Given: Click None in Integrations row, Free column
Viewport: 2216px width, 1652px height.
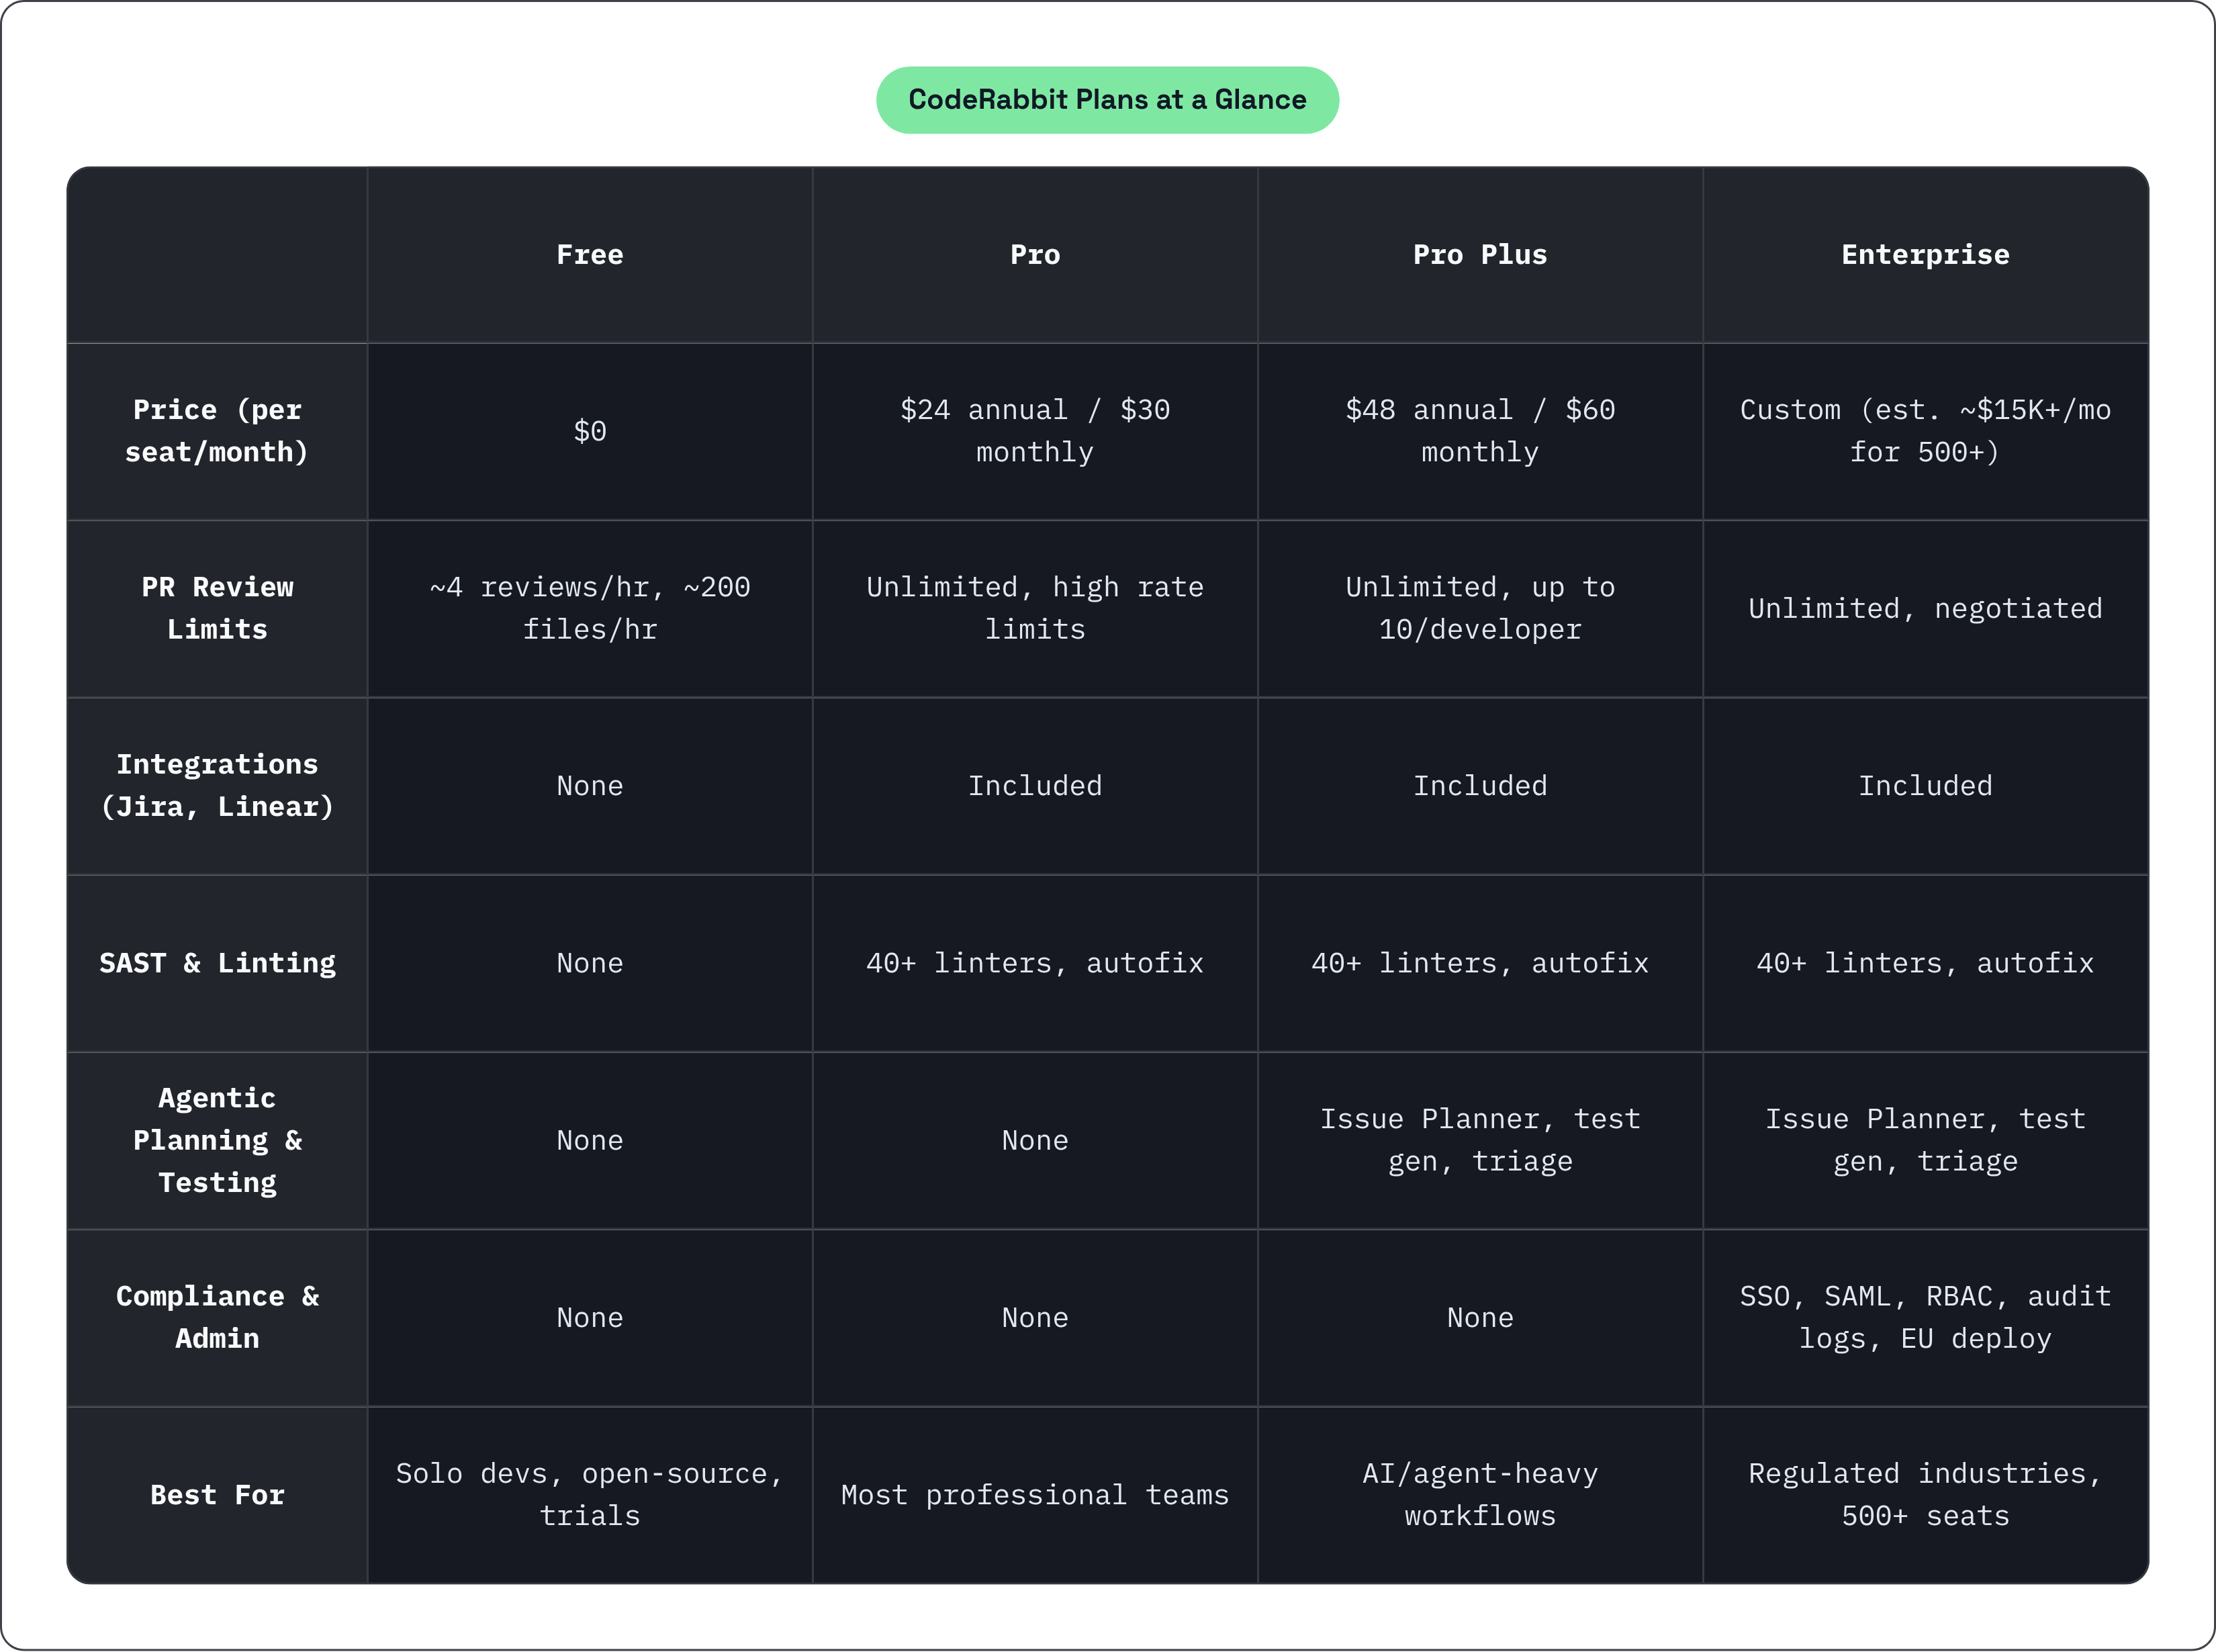Looking at the screenshot, I should coord(590,786).
